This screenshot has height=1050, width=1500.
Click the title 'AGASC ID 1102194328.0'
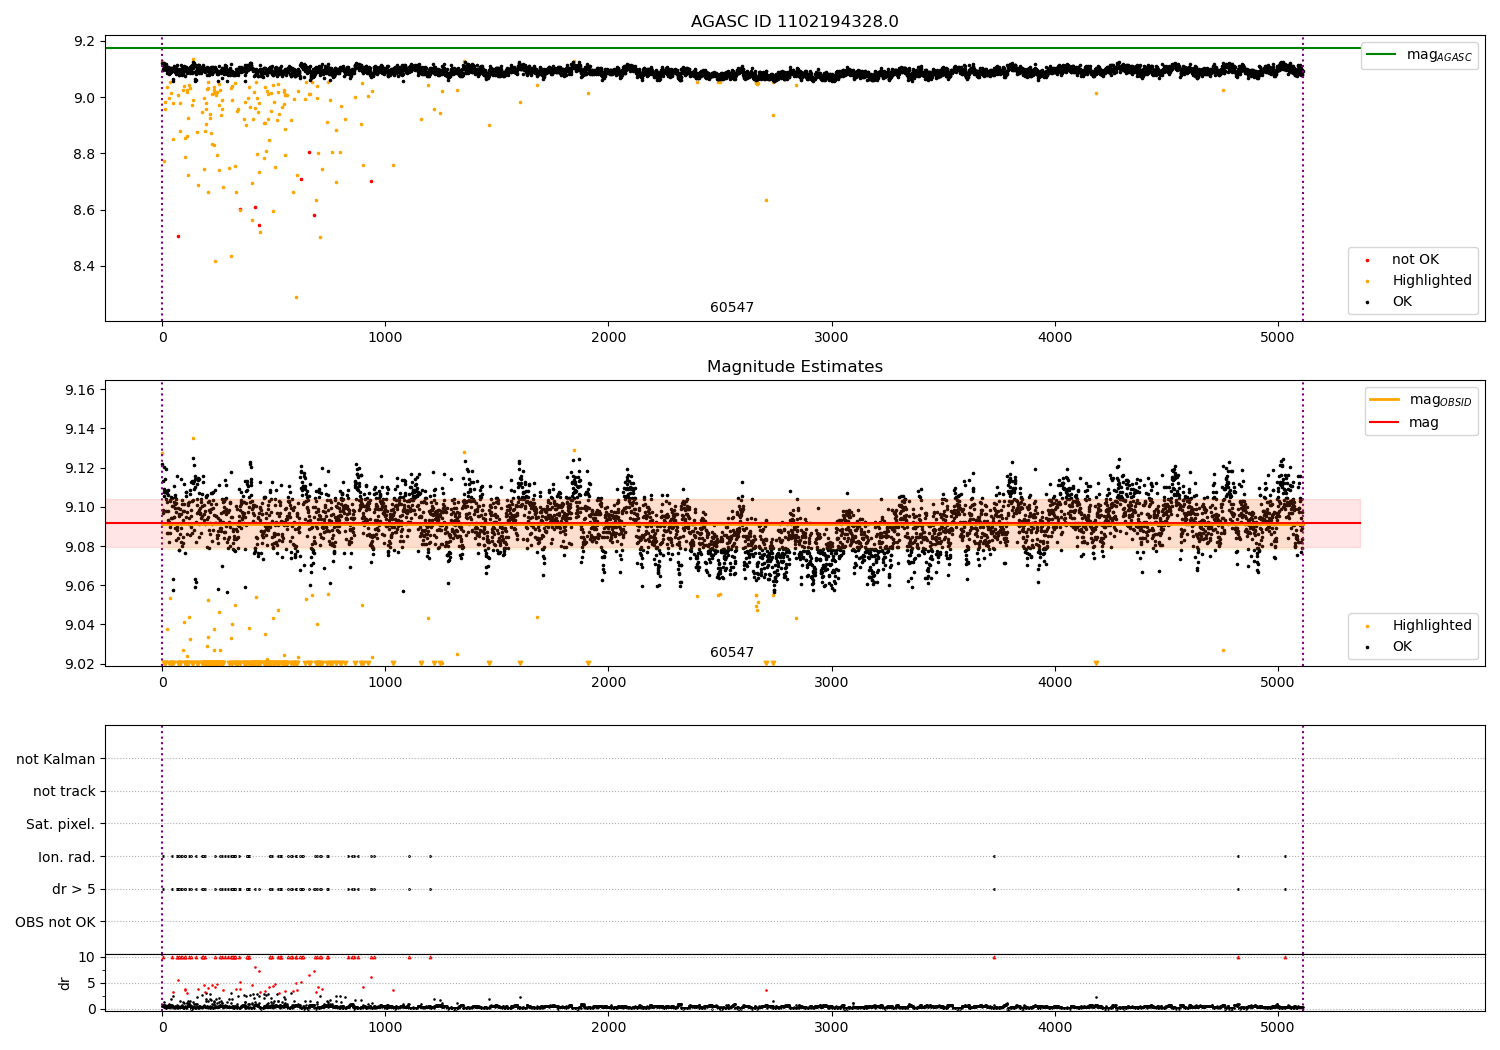coord(794,22)
